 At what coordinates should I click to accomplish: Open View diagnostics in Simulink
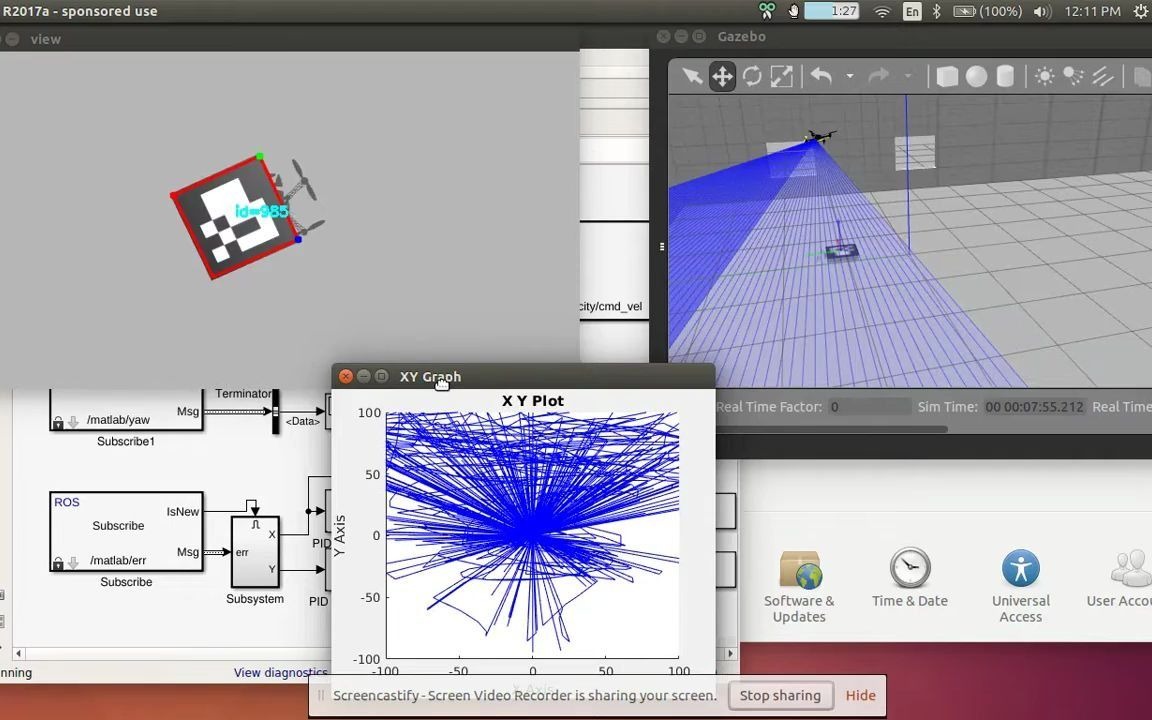[281, 672]
